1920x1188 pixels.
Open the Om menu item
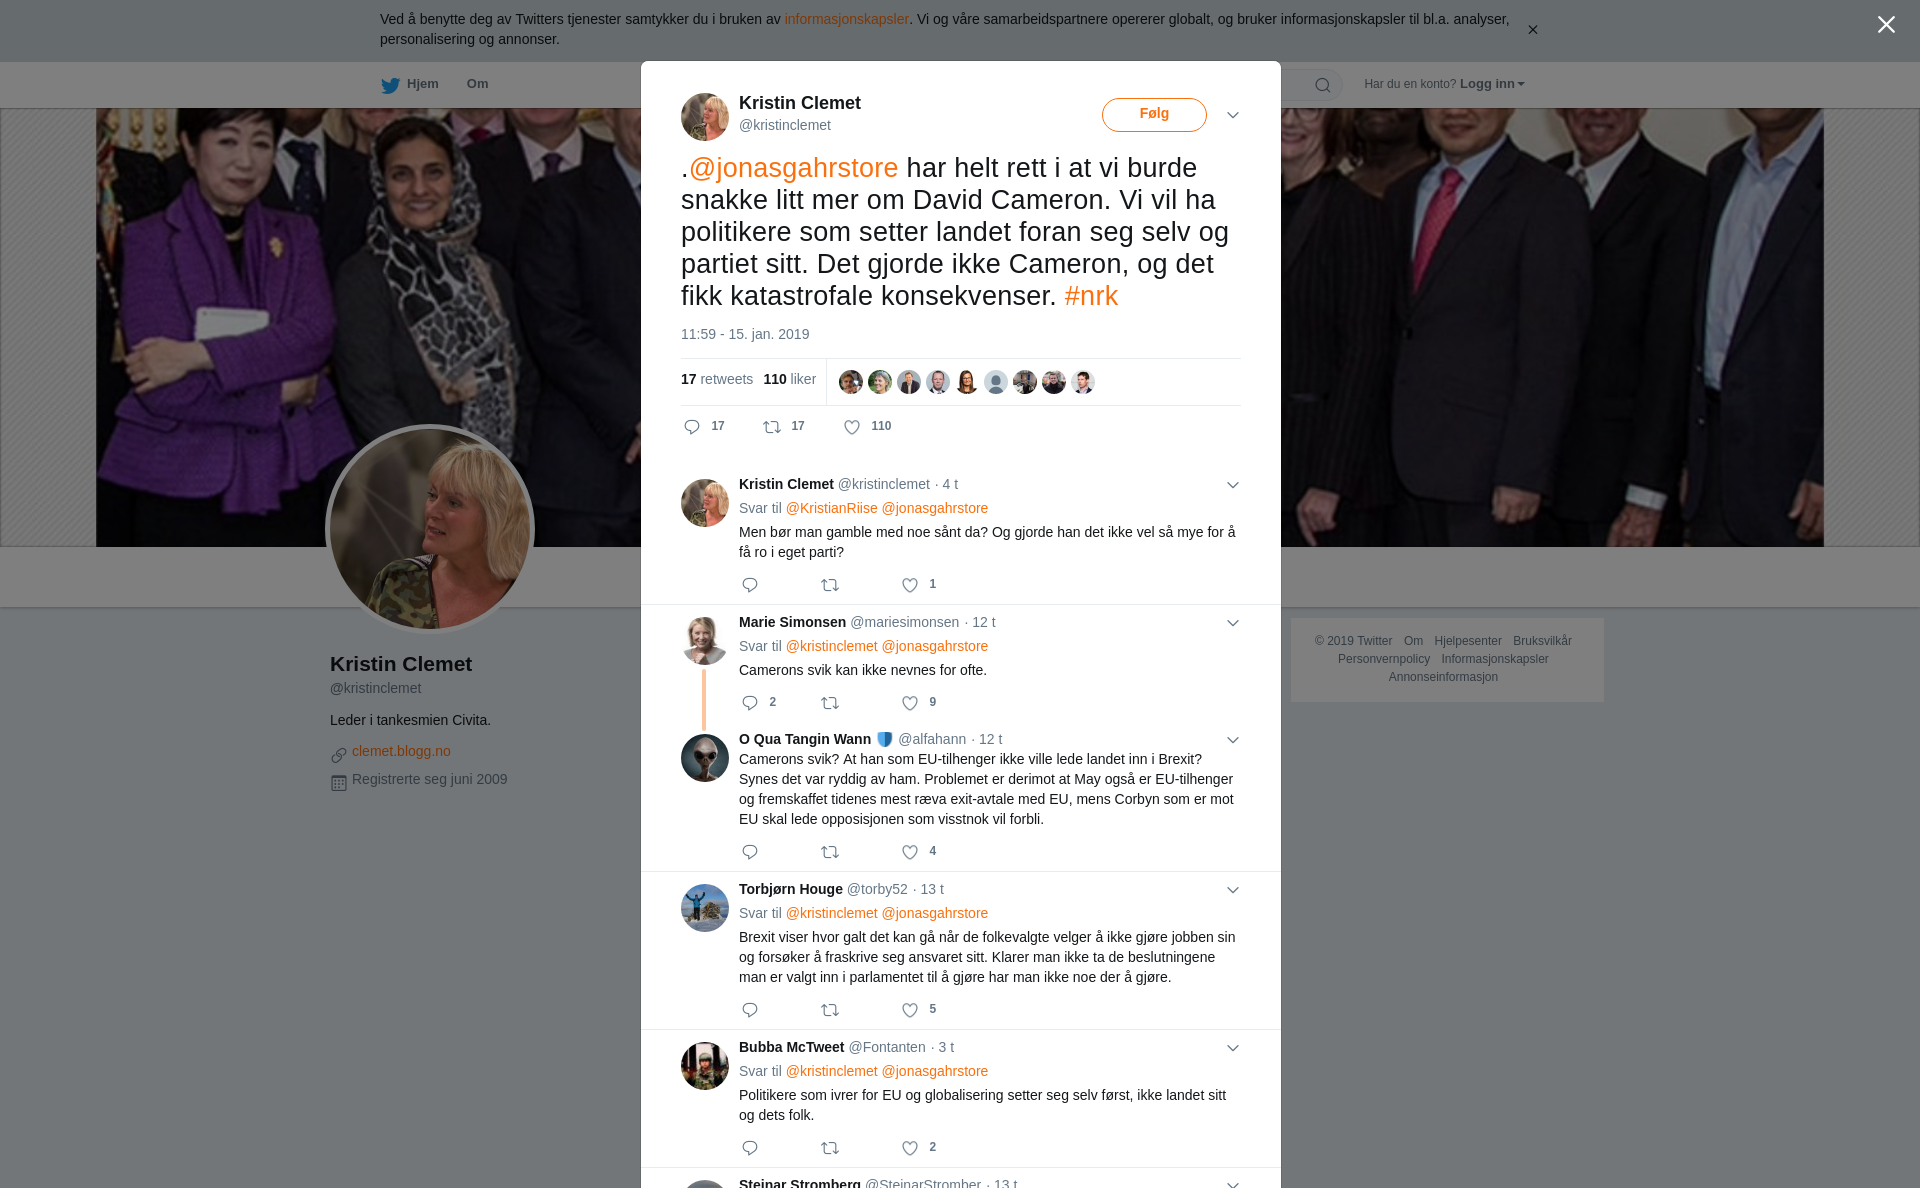pos(477,84)
